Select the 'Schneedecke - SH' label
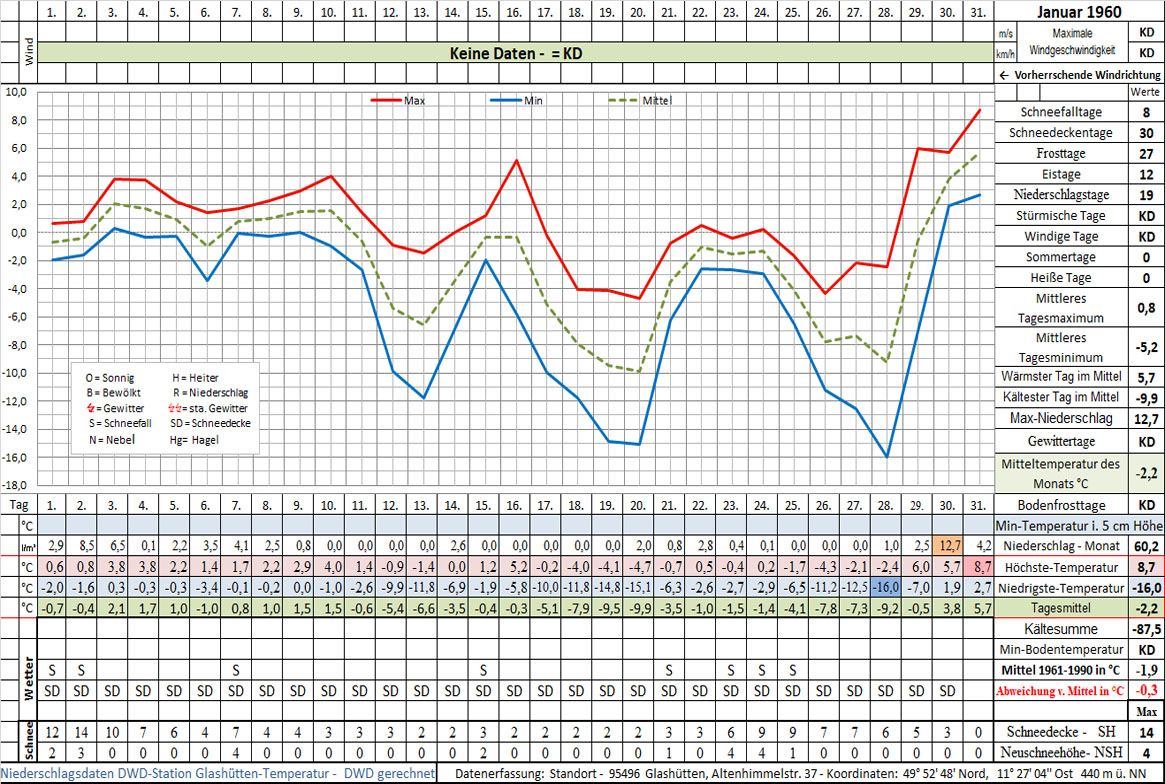Screen dimensions: 1165x784 1061,732
